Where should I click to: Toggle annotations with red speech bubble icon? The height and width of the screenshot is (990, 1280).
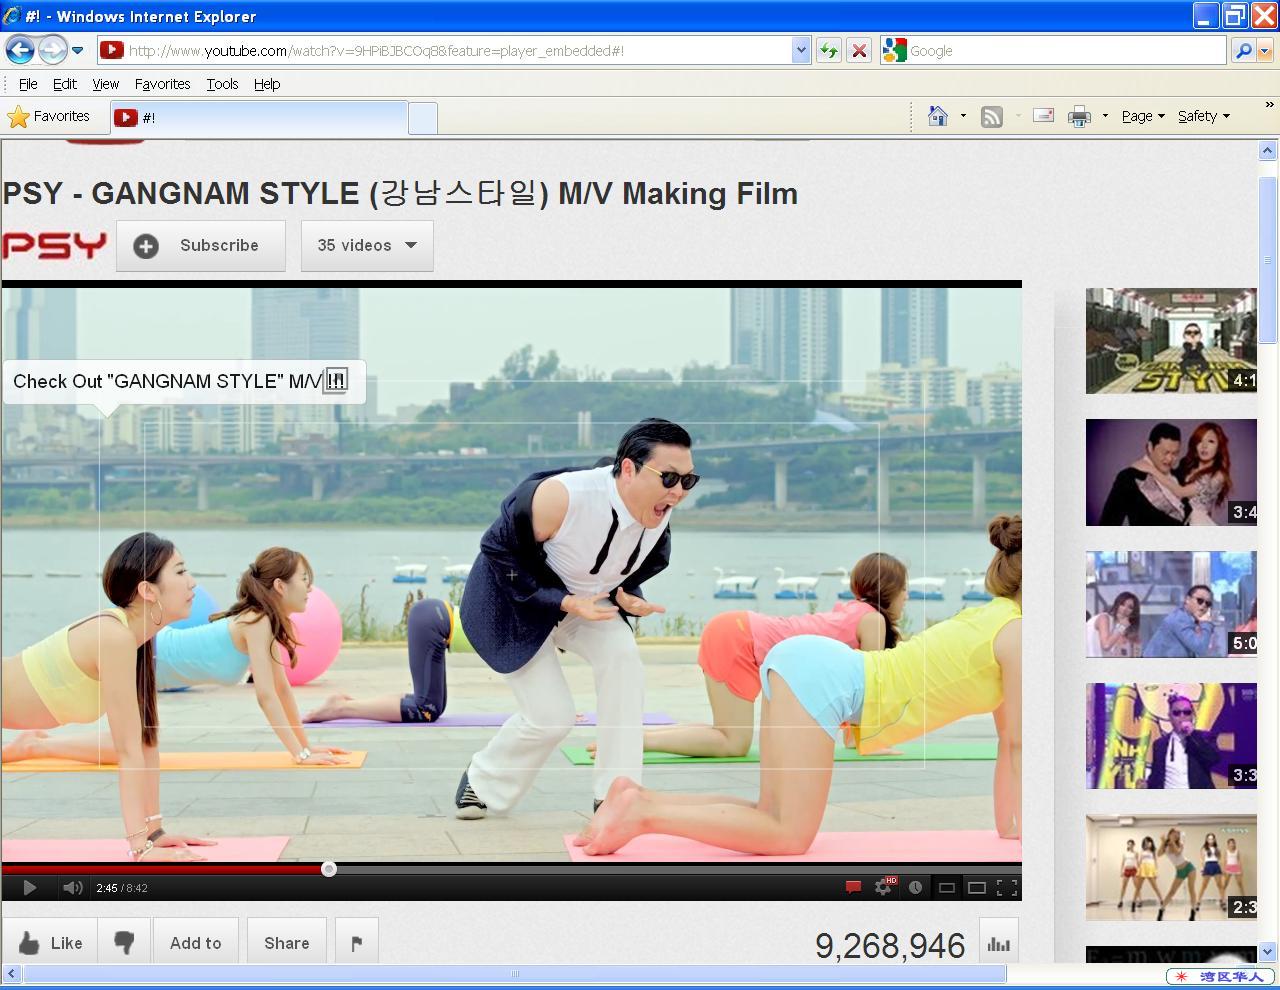point(853,887)
